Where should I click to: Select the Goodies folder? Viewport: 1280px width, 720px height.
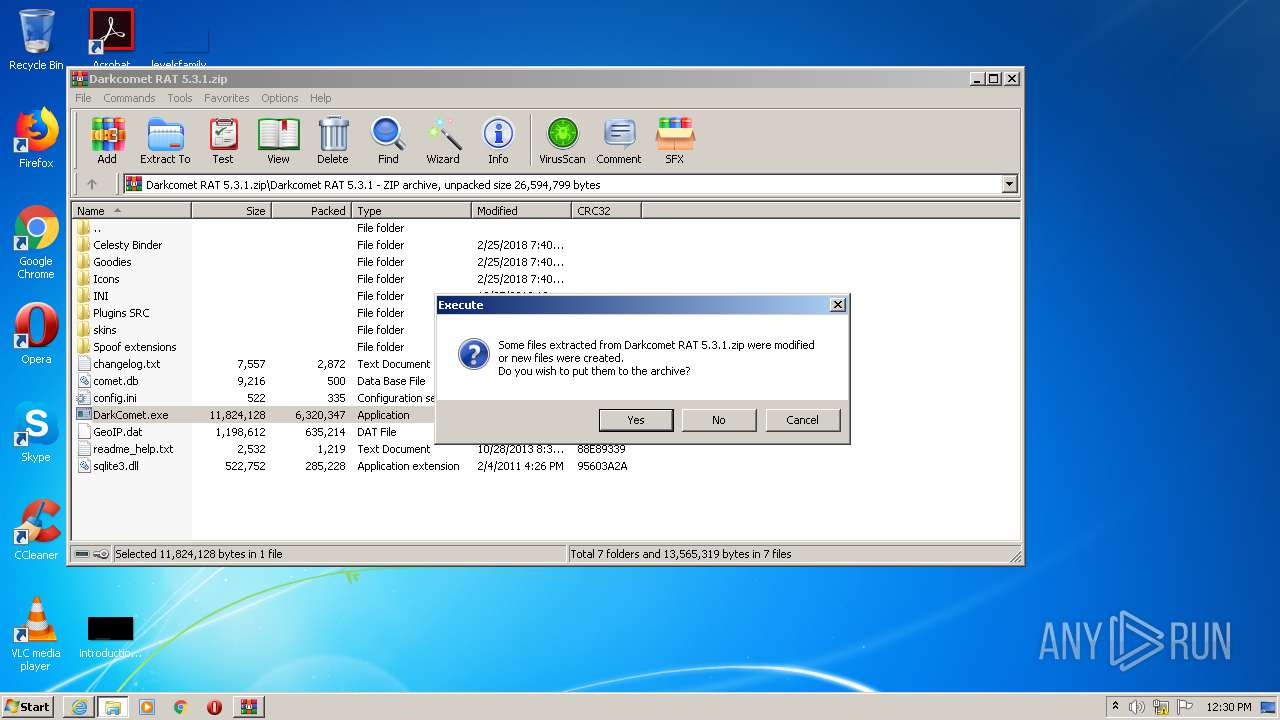112,262
